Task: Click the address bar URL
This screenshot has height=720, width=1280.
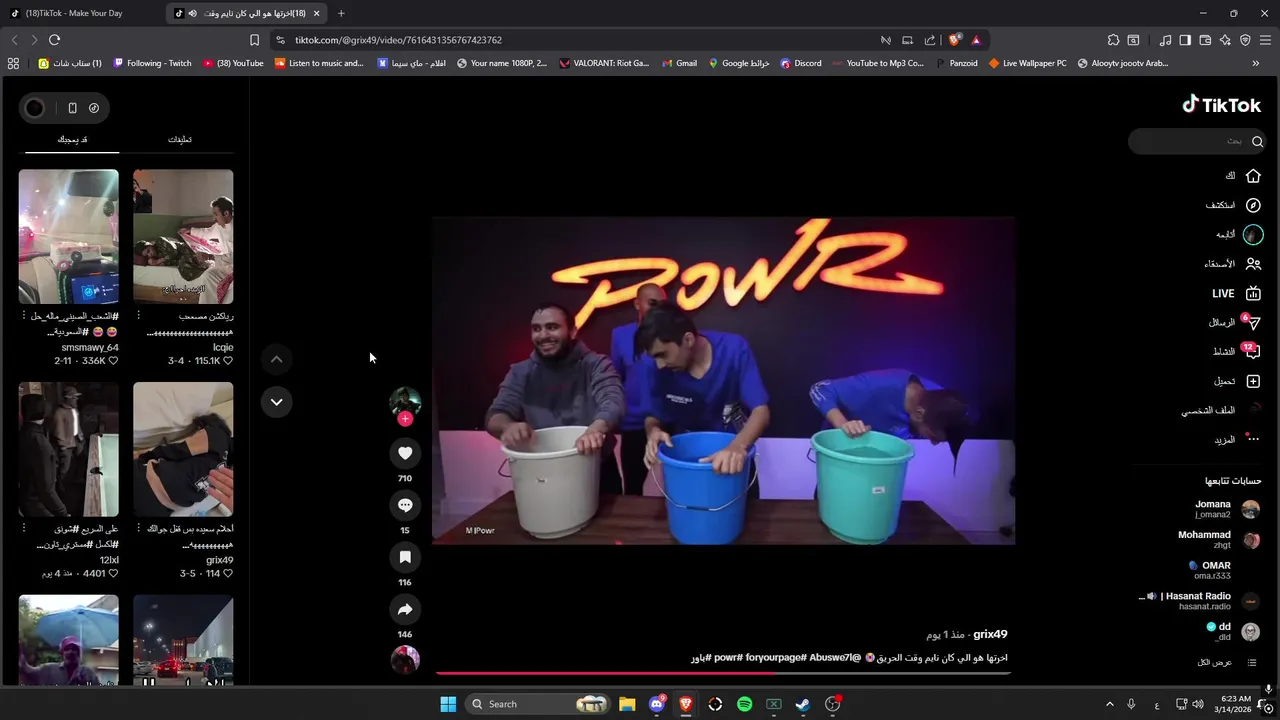Action: 398,40
